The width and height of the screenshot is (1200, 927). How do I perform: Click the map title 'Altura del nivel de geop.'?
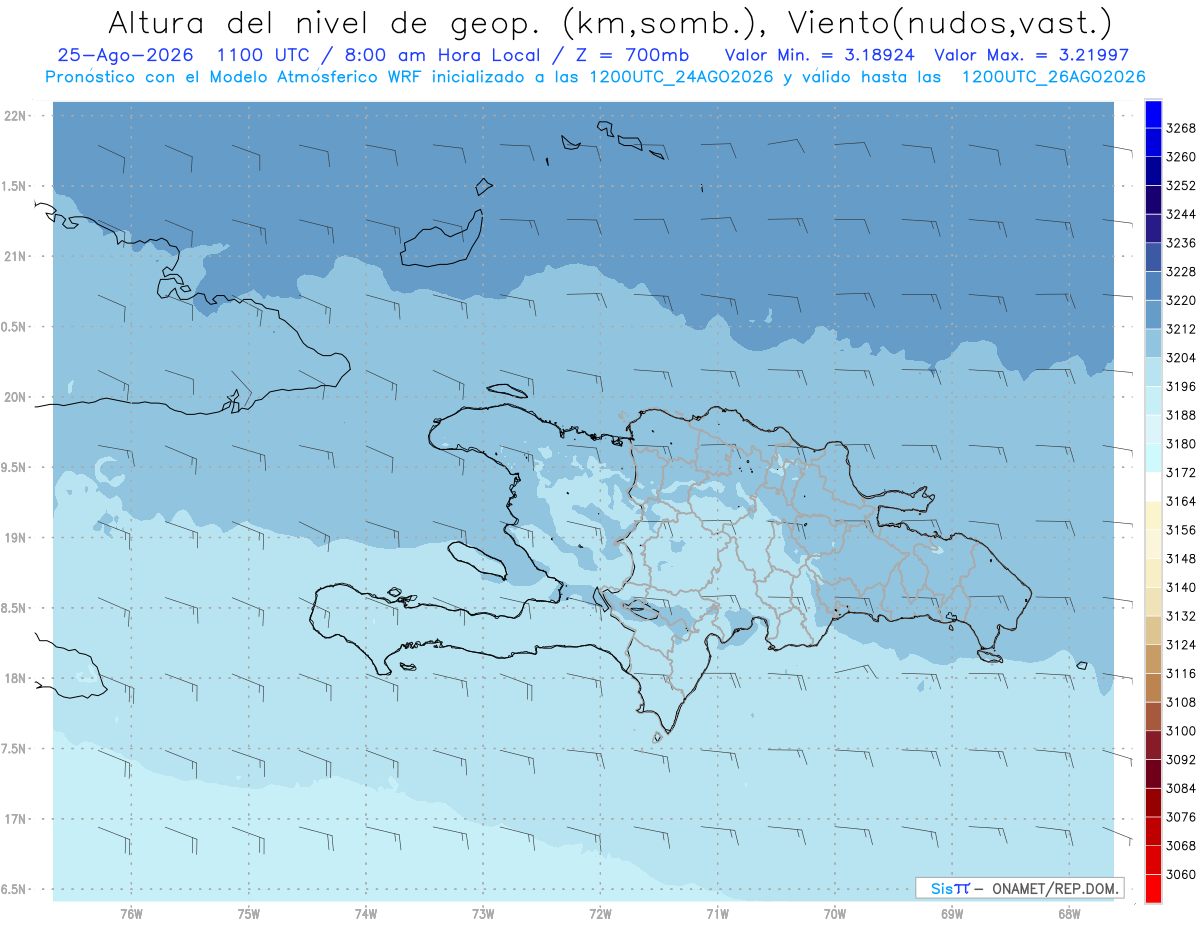[327, 22]
